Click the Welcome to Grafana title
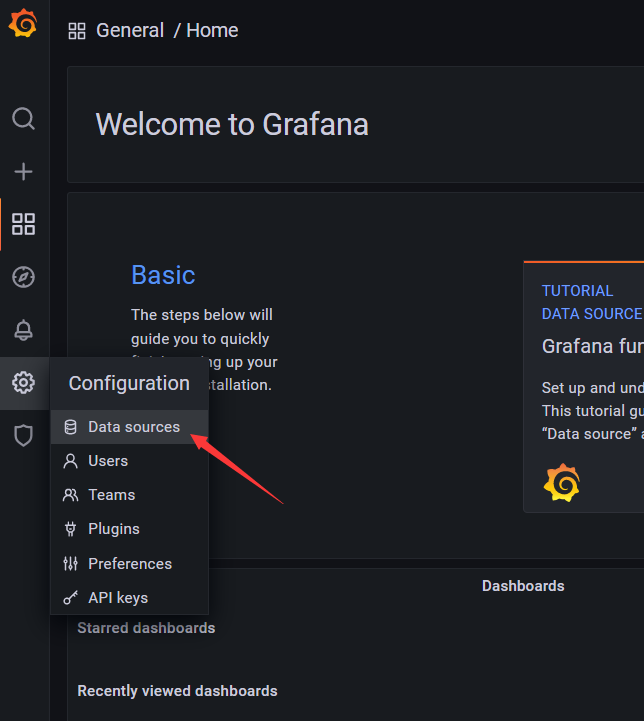The image size is (644, 721). (232, 125)
